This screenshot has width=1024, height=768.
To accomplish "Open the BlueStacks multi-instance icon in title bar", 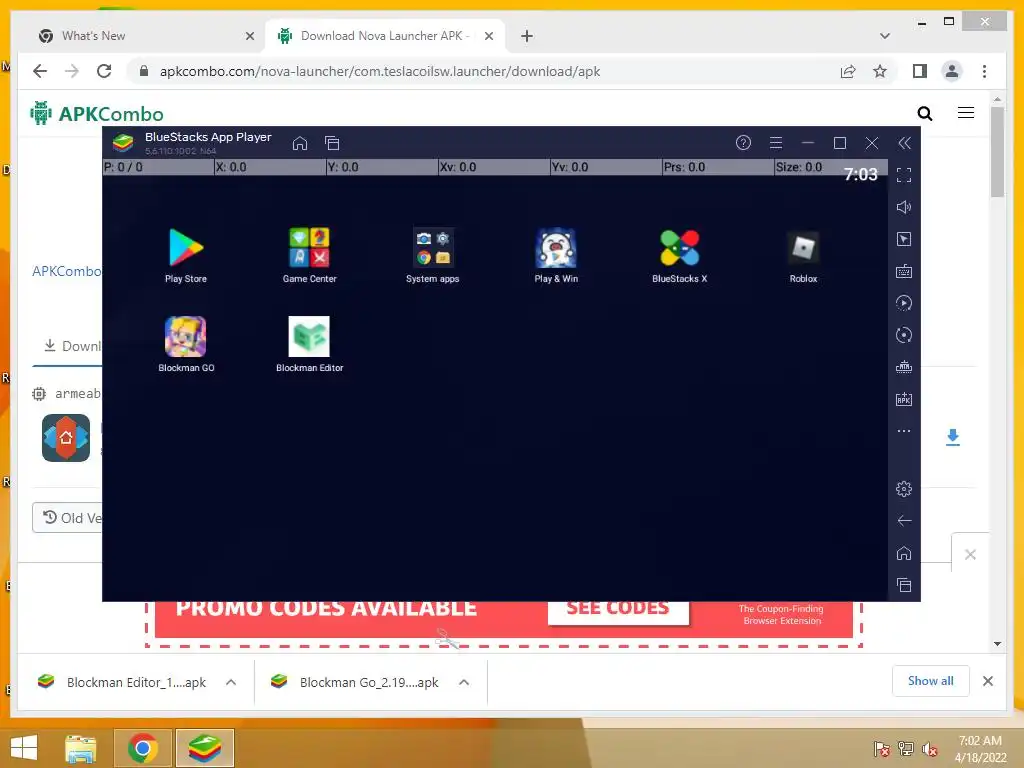I will click(x=332, y=143).
